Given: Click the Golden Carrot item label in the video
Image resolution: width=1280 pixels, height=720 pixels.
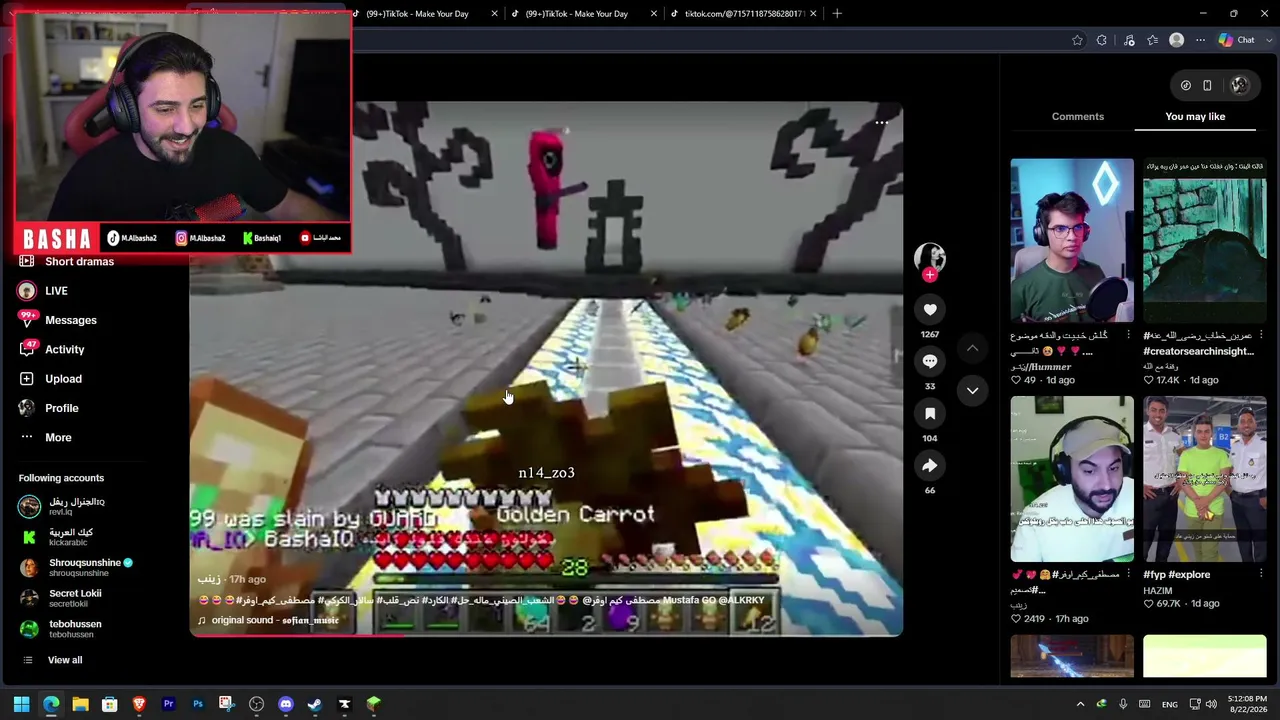Looking at the screenshot, I should pyautogui.click(x=575, y=515).
